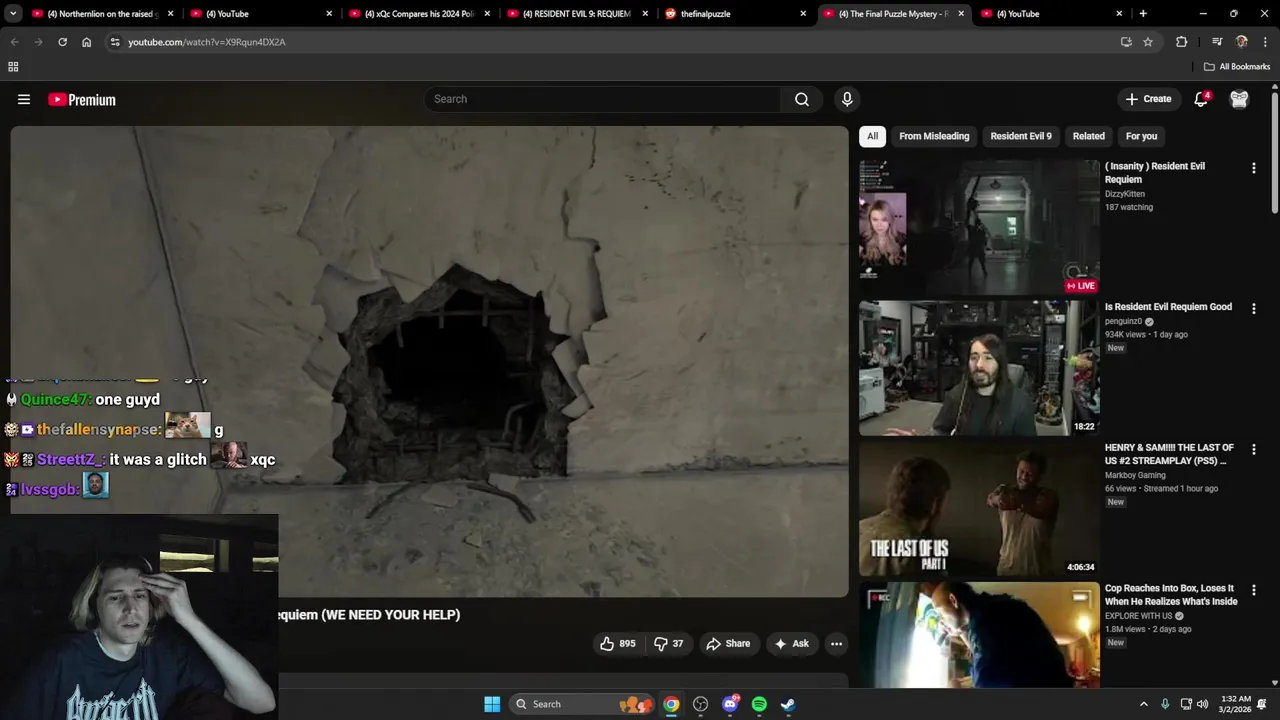
Task: Toggle the system tray microphone indicator
Action: 1165,704
